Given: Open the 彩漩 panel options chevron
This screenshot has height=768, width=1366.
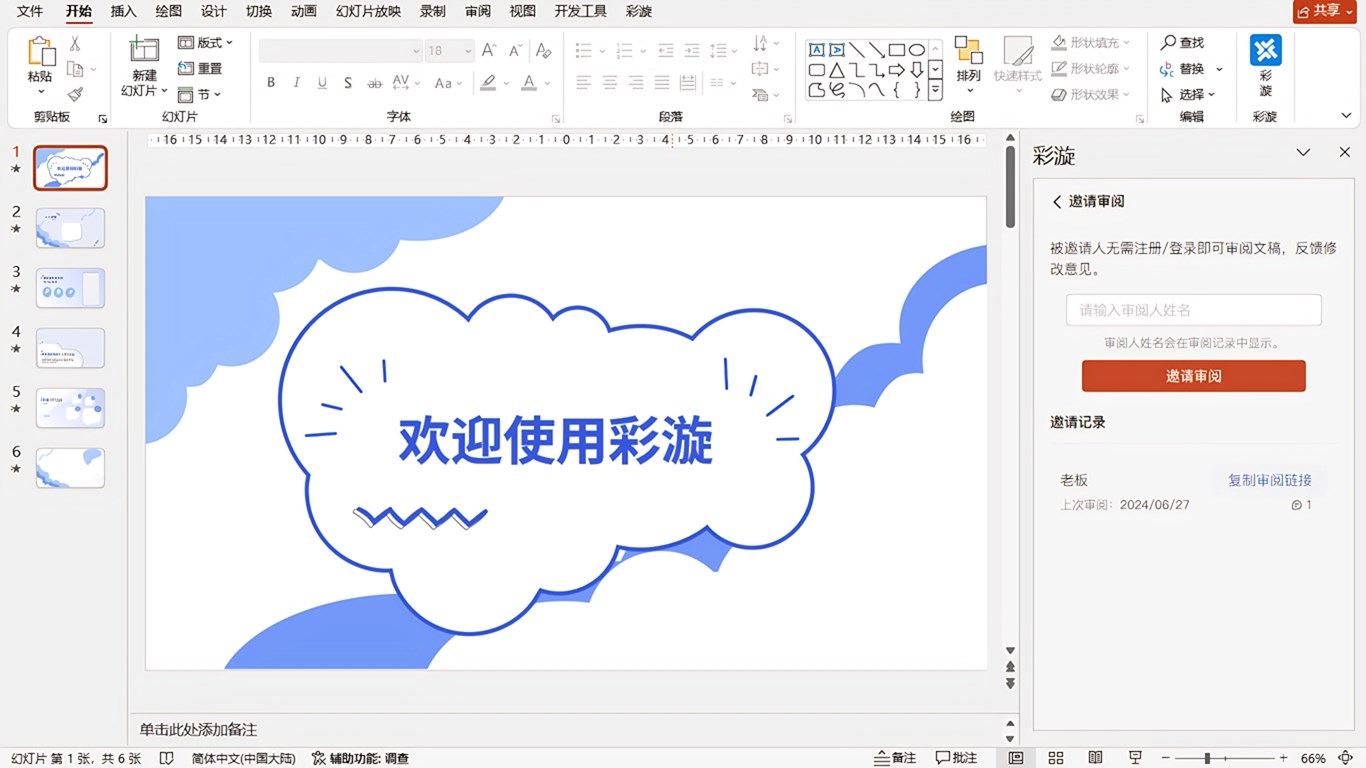Looking at the screenshot, I should [1303, 153].
